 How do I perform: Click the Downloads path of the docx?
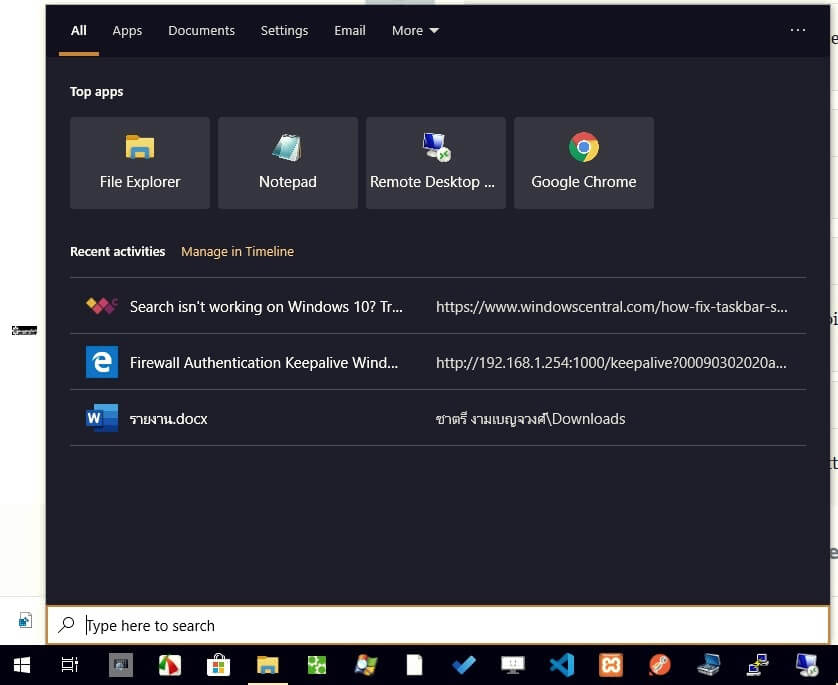point(530,418)
